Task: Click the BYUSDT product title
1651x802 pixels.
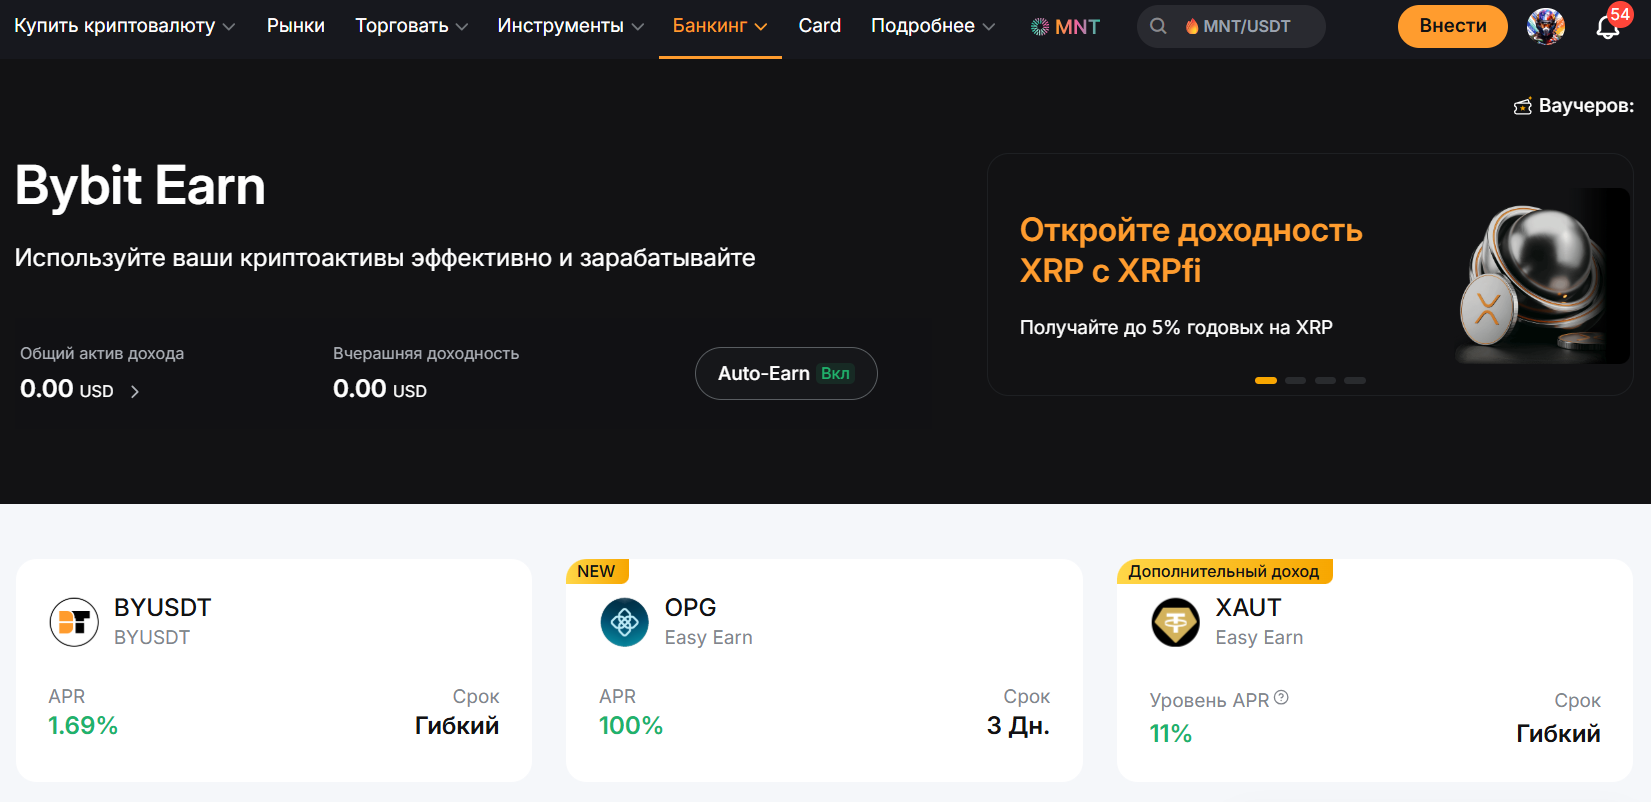Action: (x=163, y=608)
